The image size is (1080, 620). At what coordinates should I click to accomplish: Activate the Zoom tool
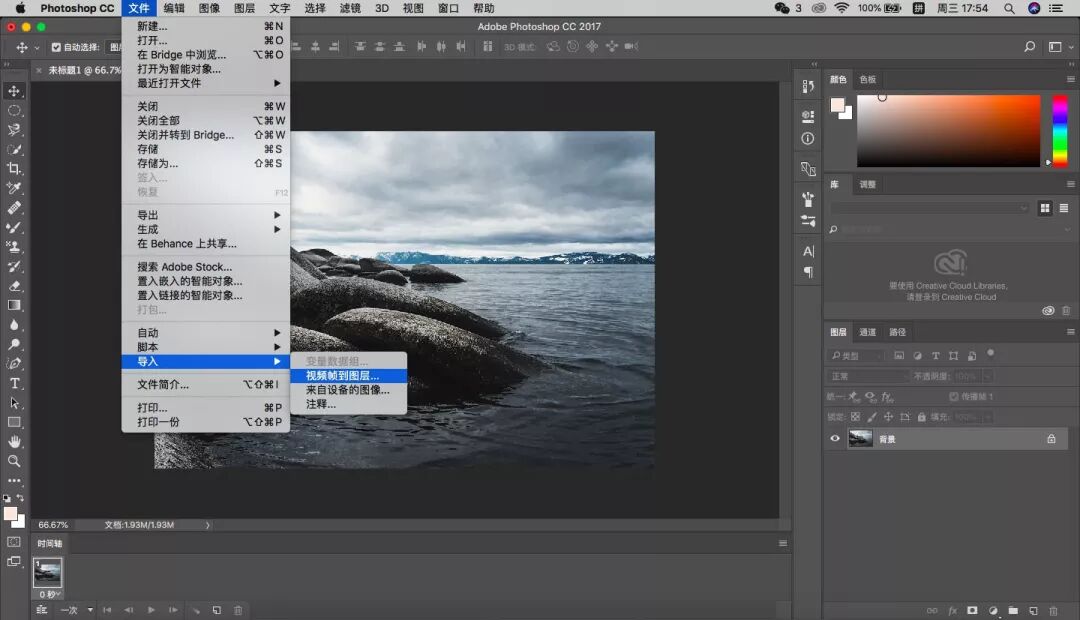coord(14,461)
